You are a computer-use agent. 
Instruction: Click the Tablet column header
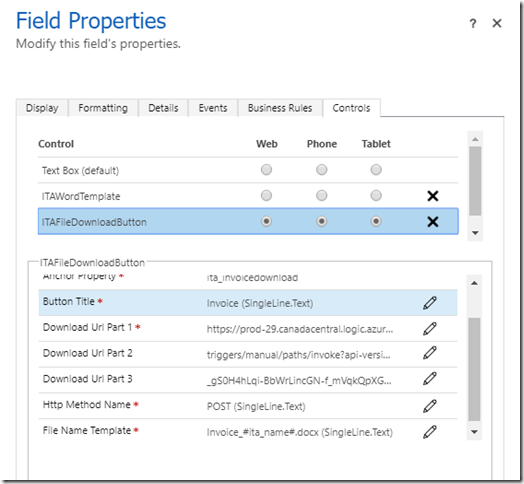[376, 144]
